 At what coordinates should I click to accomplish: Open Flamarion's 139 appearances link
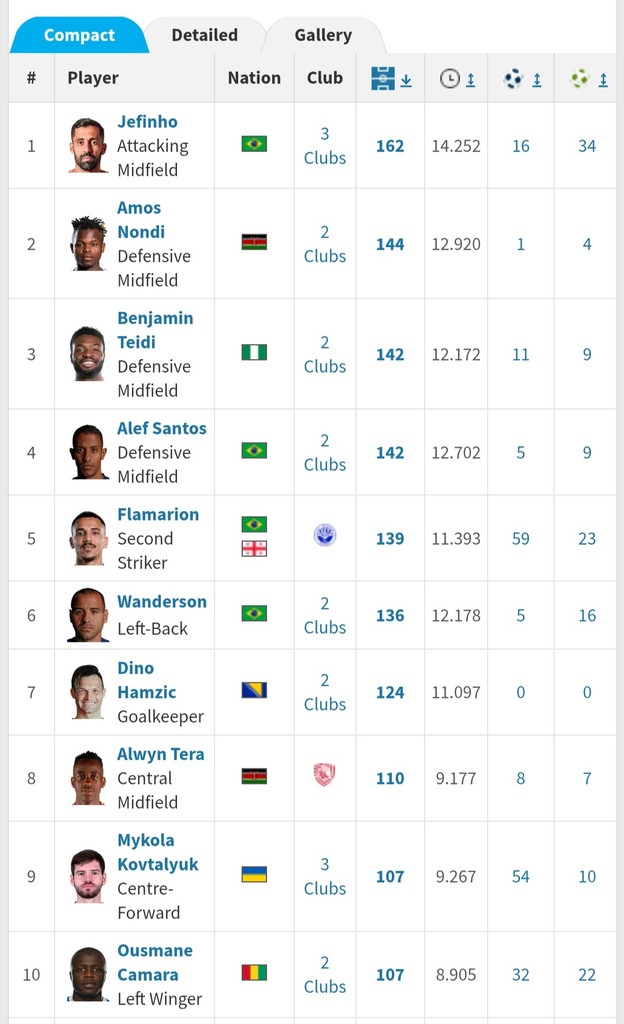[390, 539]
